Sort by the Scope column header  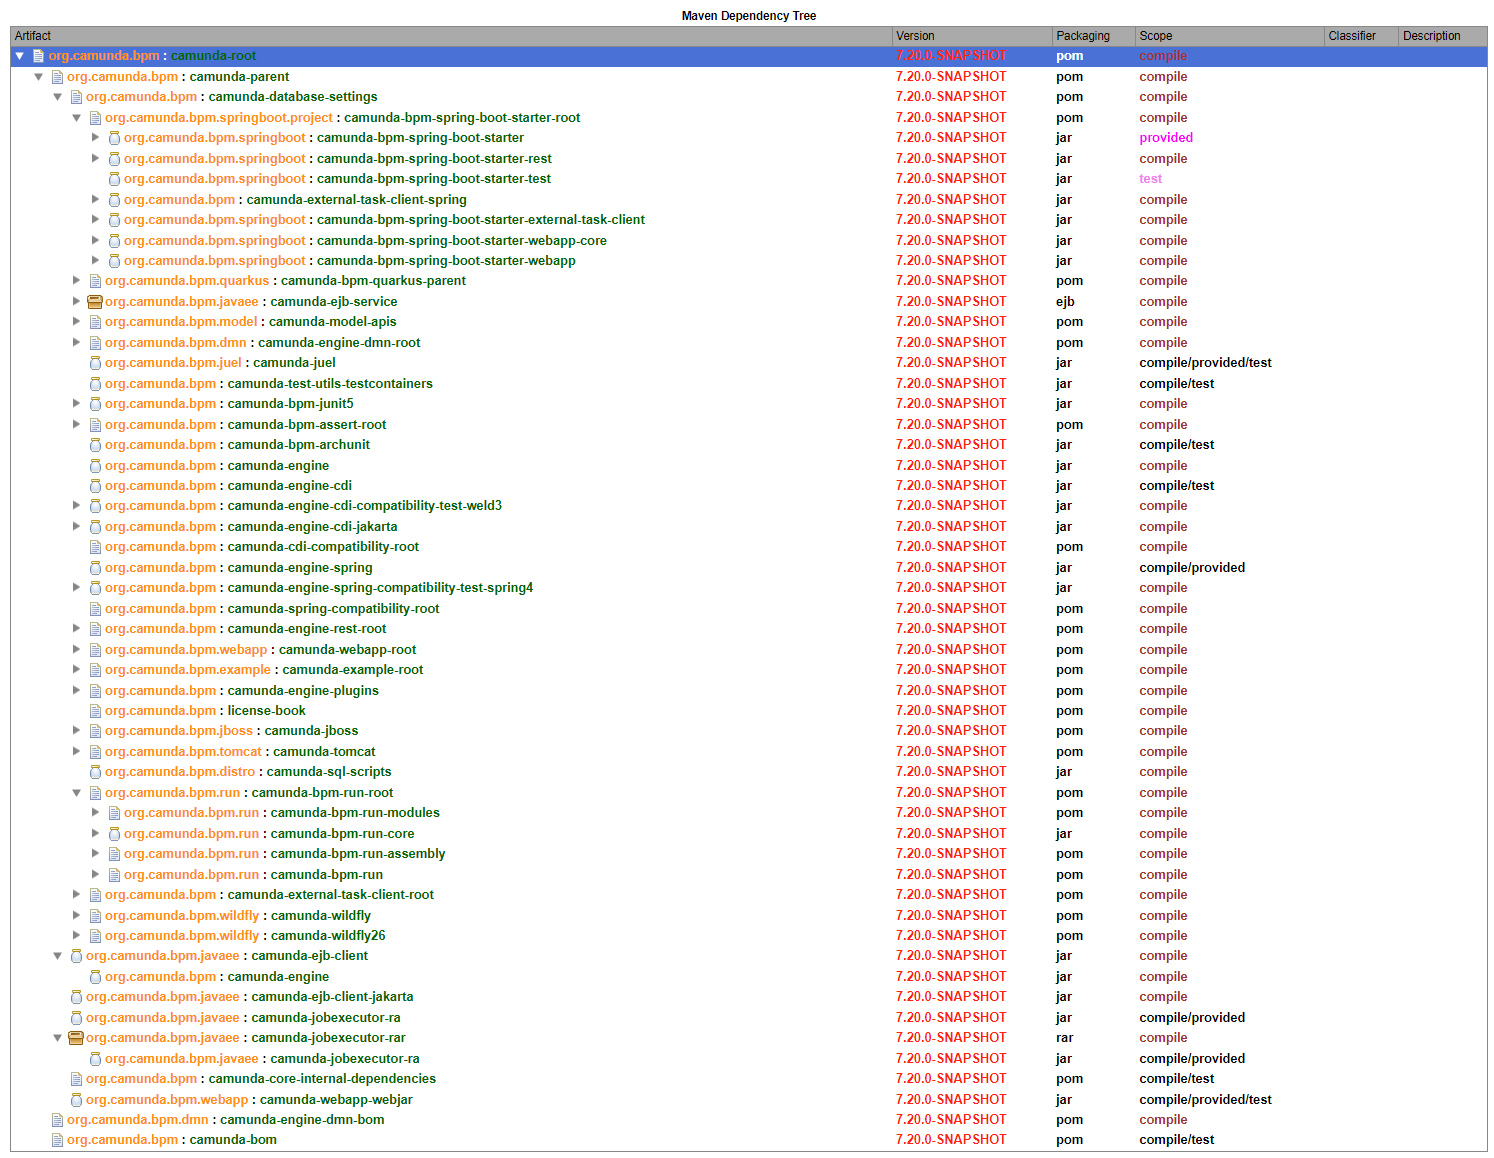(1229, 36)
